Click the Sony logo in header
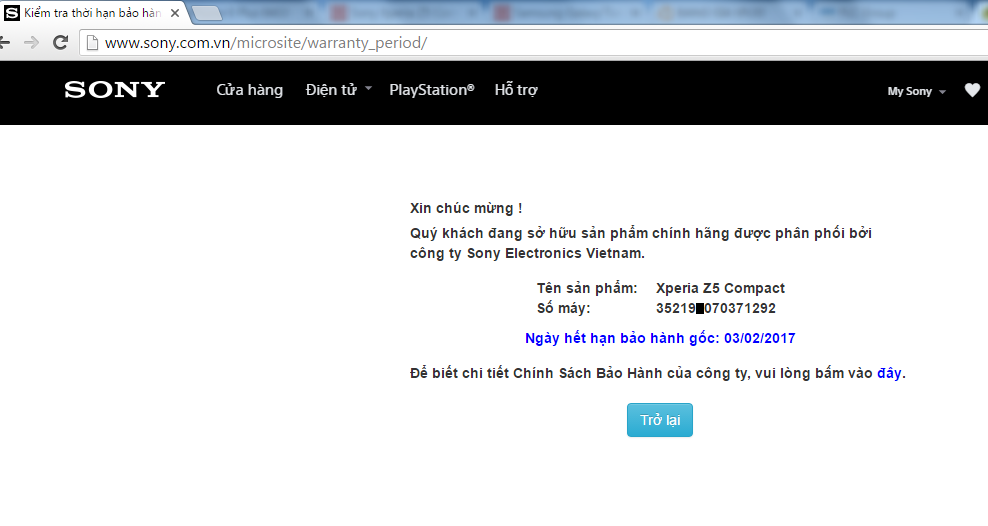The width and height of the screenshot is (988, 526). click(114, 90)
